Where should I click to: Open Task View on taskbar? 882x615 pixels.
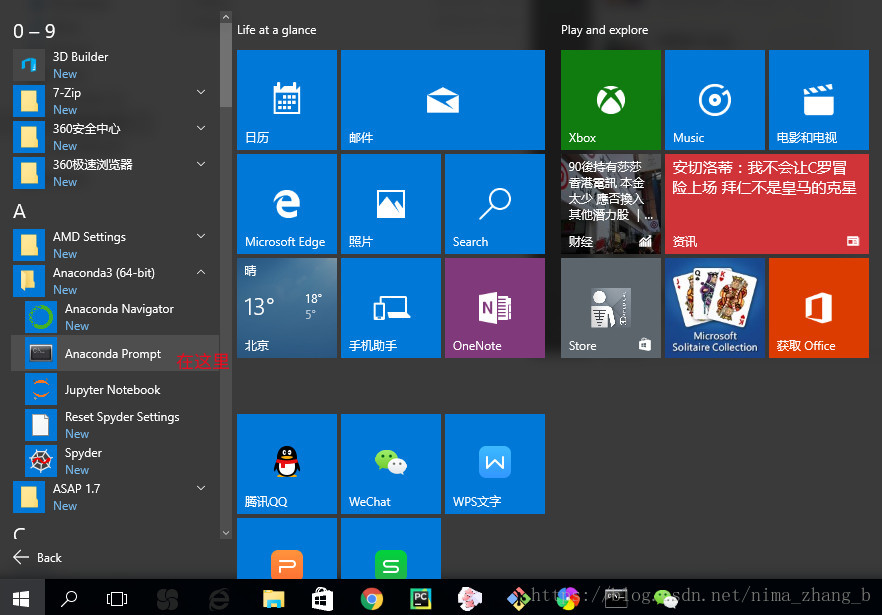click(x=116, y=599)
